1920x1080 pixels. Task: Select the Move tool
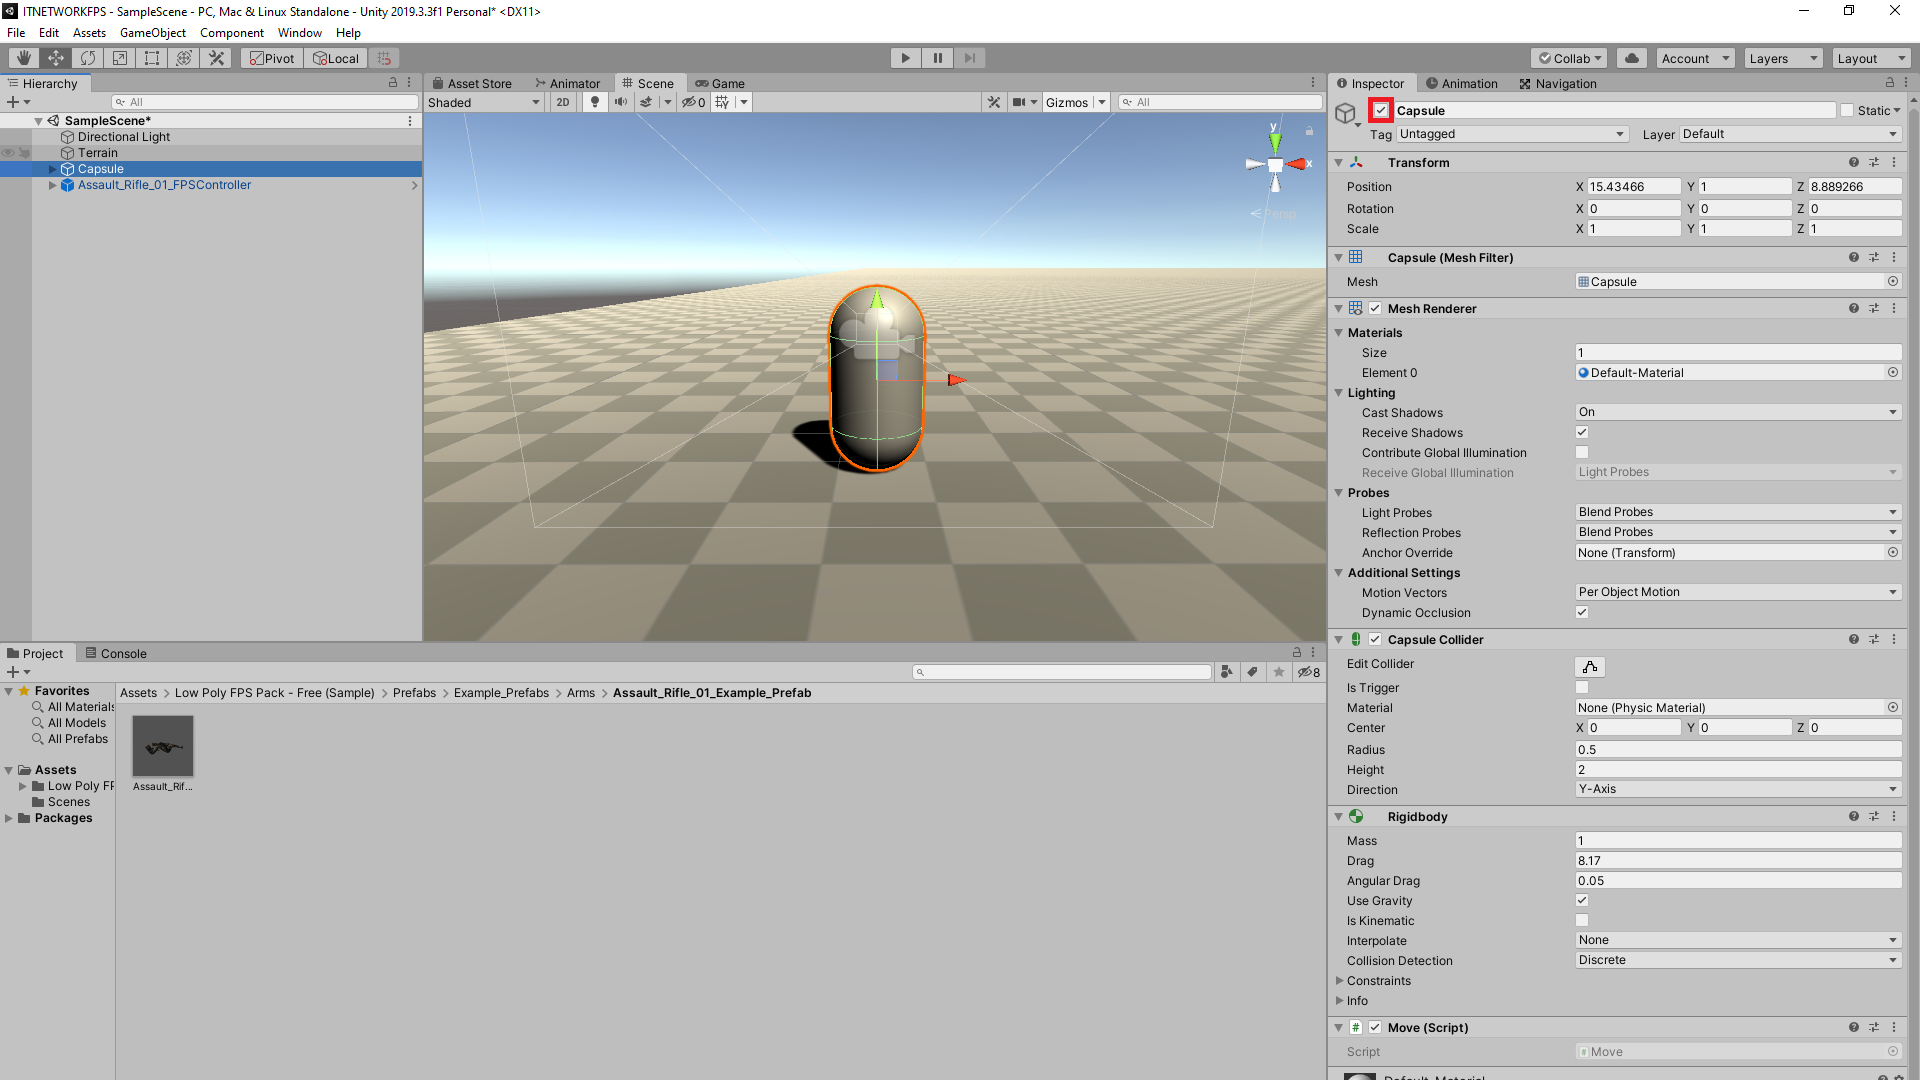click(x=55, y=57)
